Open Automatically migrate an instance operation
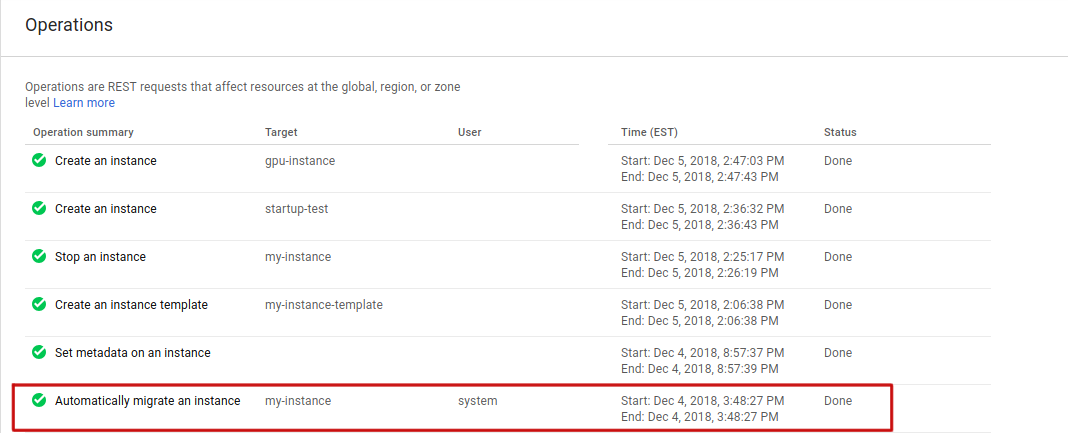The image size is (1068, 433). [147, 401]
